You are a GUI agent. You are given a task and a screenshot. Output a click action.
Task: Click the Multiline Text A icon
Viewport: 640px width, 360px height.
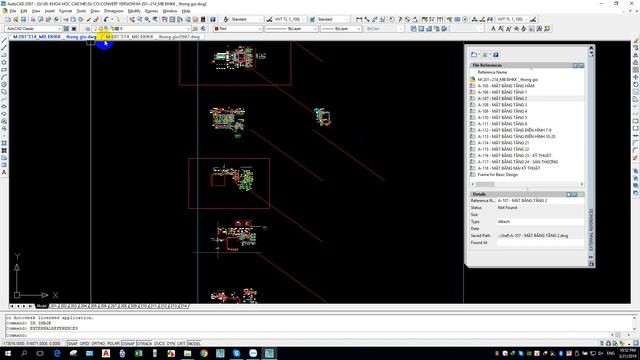(493, 29)
